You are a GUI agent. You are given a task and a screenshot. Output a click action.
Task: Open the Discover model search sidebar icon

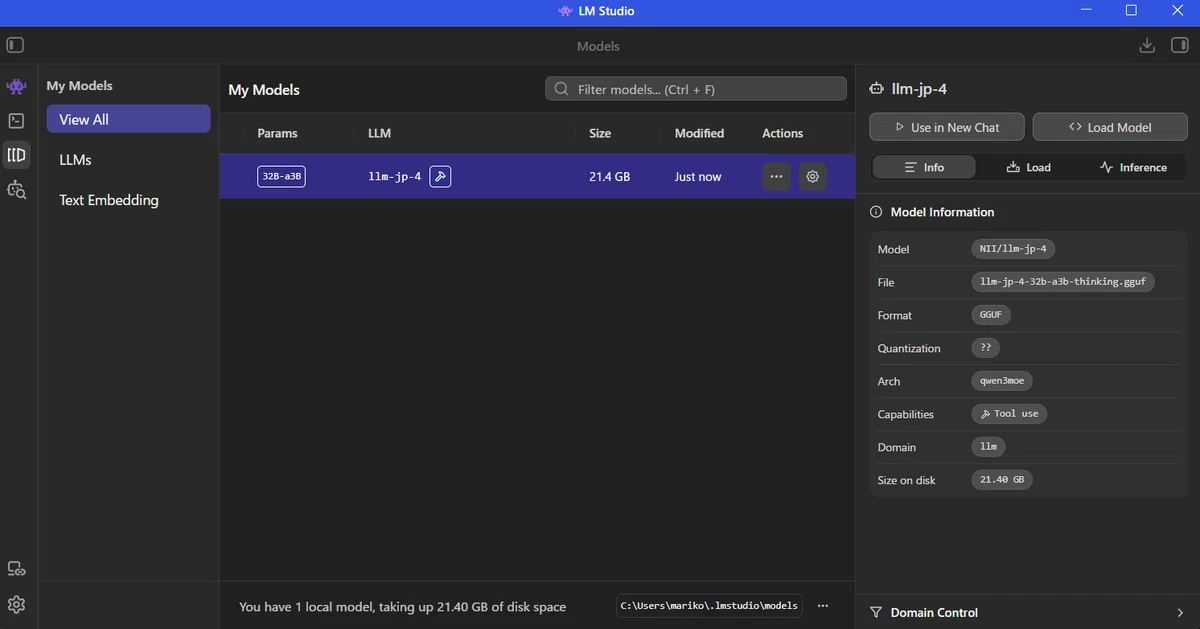[x=16, y=189]
